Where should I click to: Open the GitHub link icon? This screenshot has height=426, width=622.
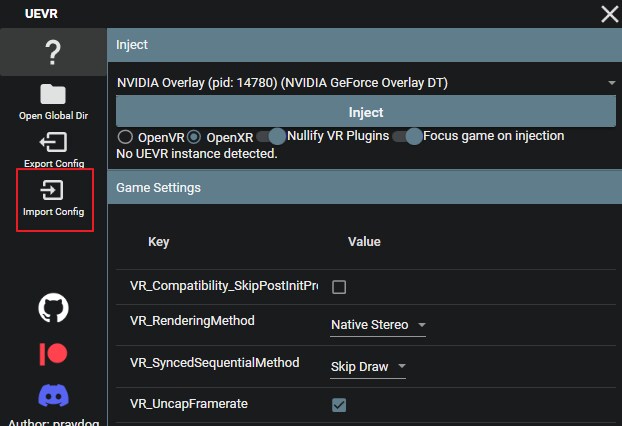(x=53, y=308)
